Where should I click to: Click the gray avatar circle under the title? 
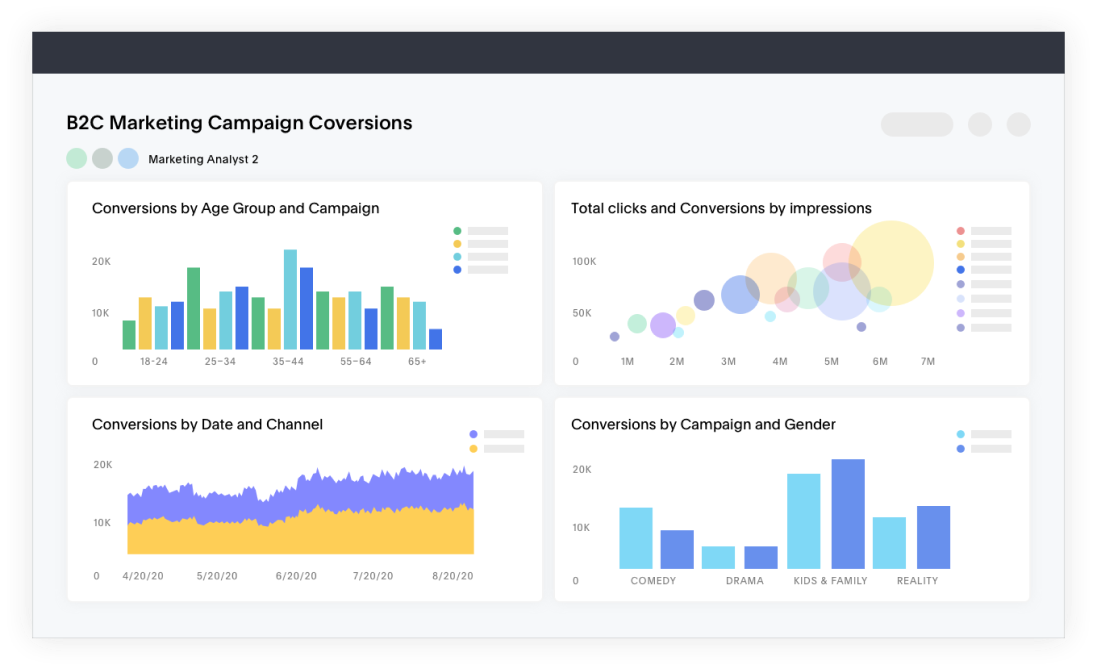(x=102, y=158)
